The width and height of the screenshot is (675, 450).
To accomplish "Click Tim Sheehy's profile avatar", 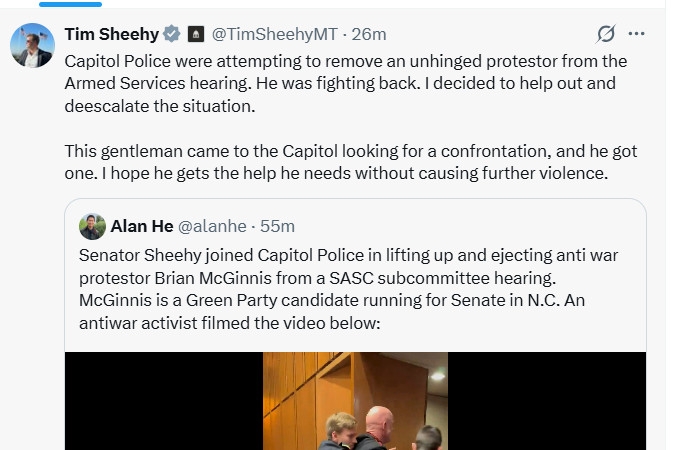I will 32,45.
